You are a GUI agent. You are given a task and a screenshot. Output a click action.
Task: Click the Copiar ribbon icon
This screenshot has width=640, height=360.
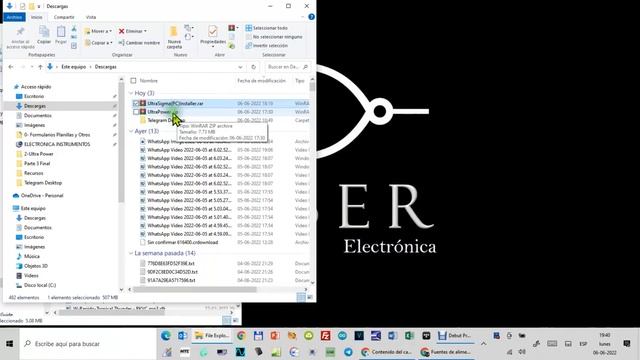(44, 35)
